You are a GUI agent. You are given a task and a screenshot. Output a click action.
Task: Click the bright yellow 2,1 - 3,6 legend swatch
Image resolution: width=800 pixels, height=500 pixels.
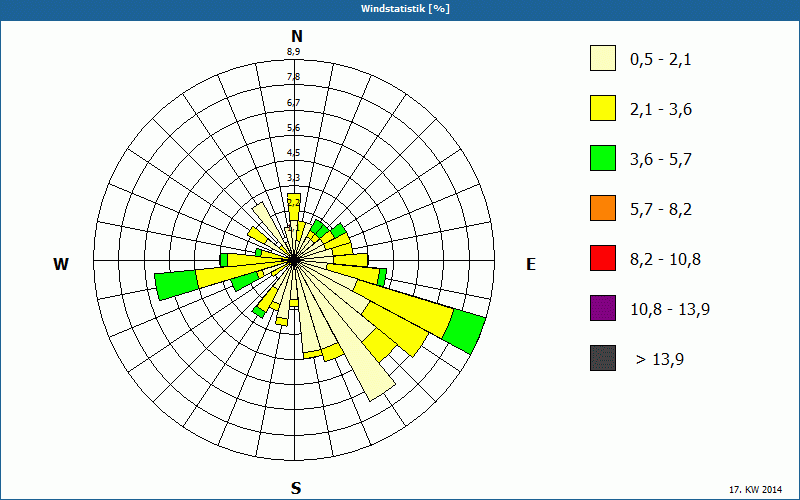point(603,108)
